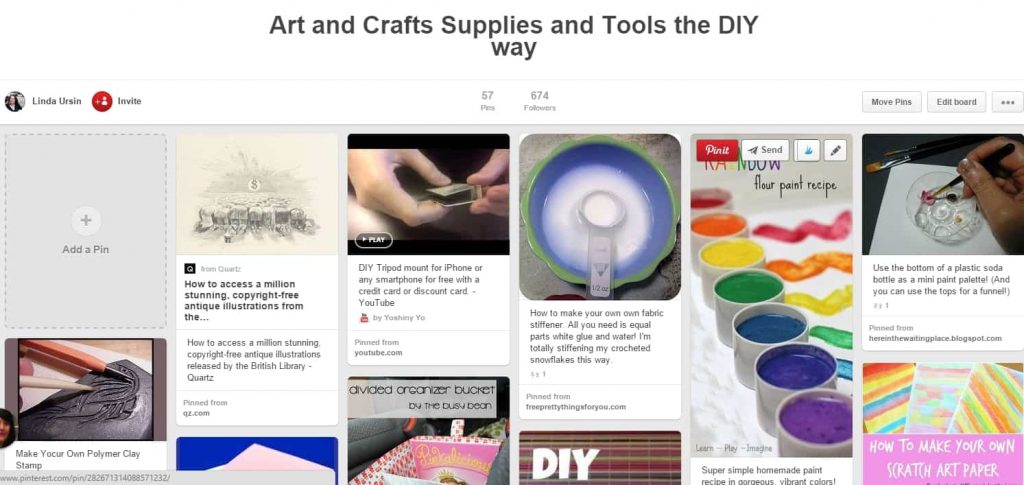The image size is (1024, 485).
Task: Click the Quartz source icon
Action: pyautogui.click(x=190, y=268)
